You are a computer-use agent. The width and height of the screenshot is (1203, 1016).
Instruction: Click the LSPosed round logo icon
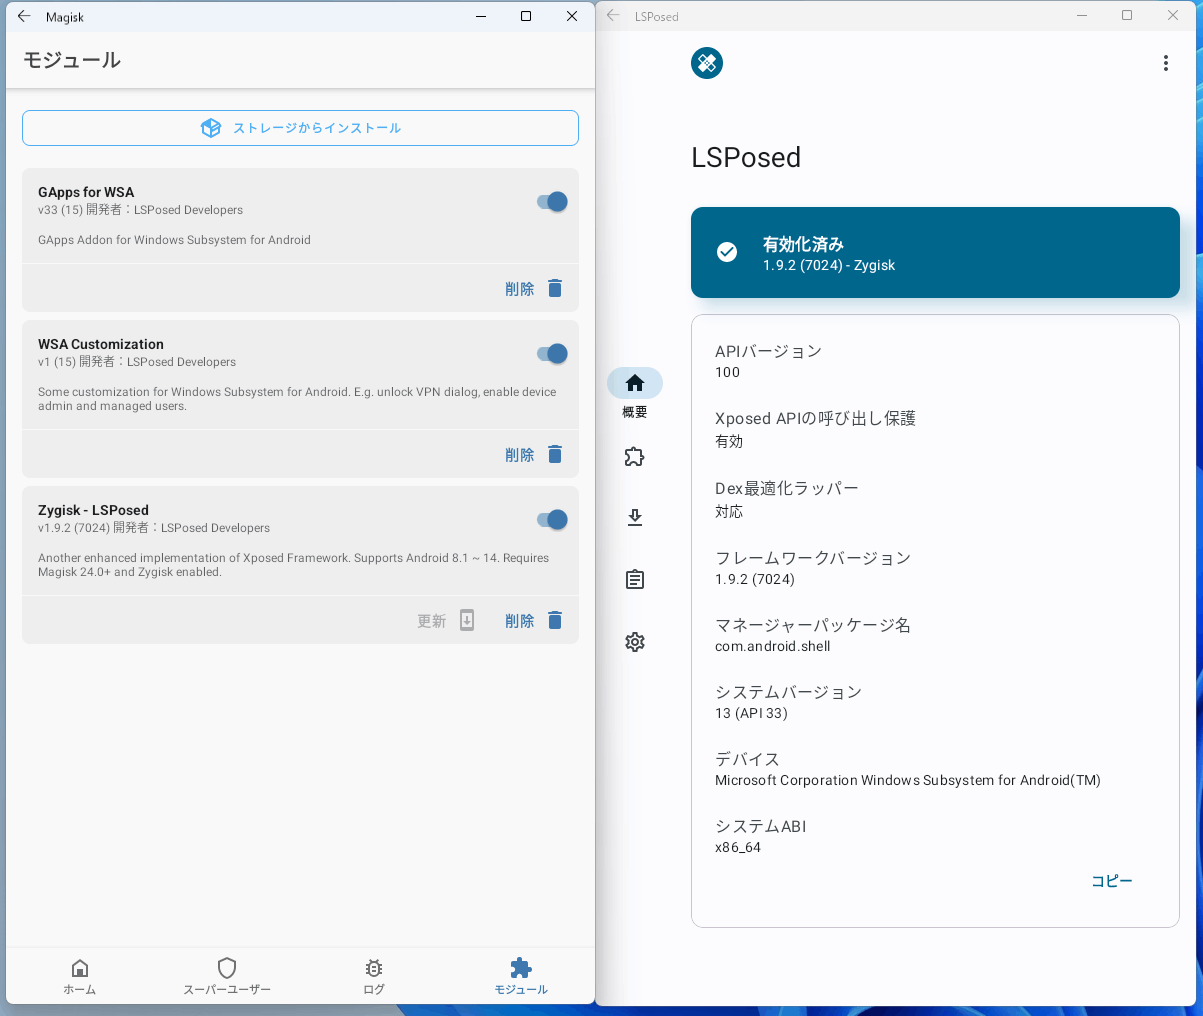click(x=707, y=63)
